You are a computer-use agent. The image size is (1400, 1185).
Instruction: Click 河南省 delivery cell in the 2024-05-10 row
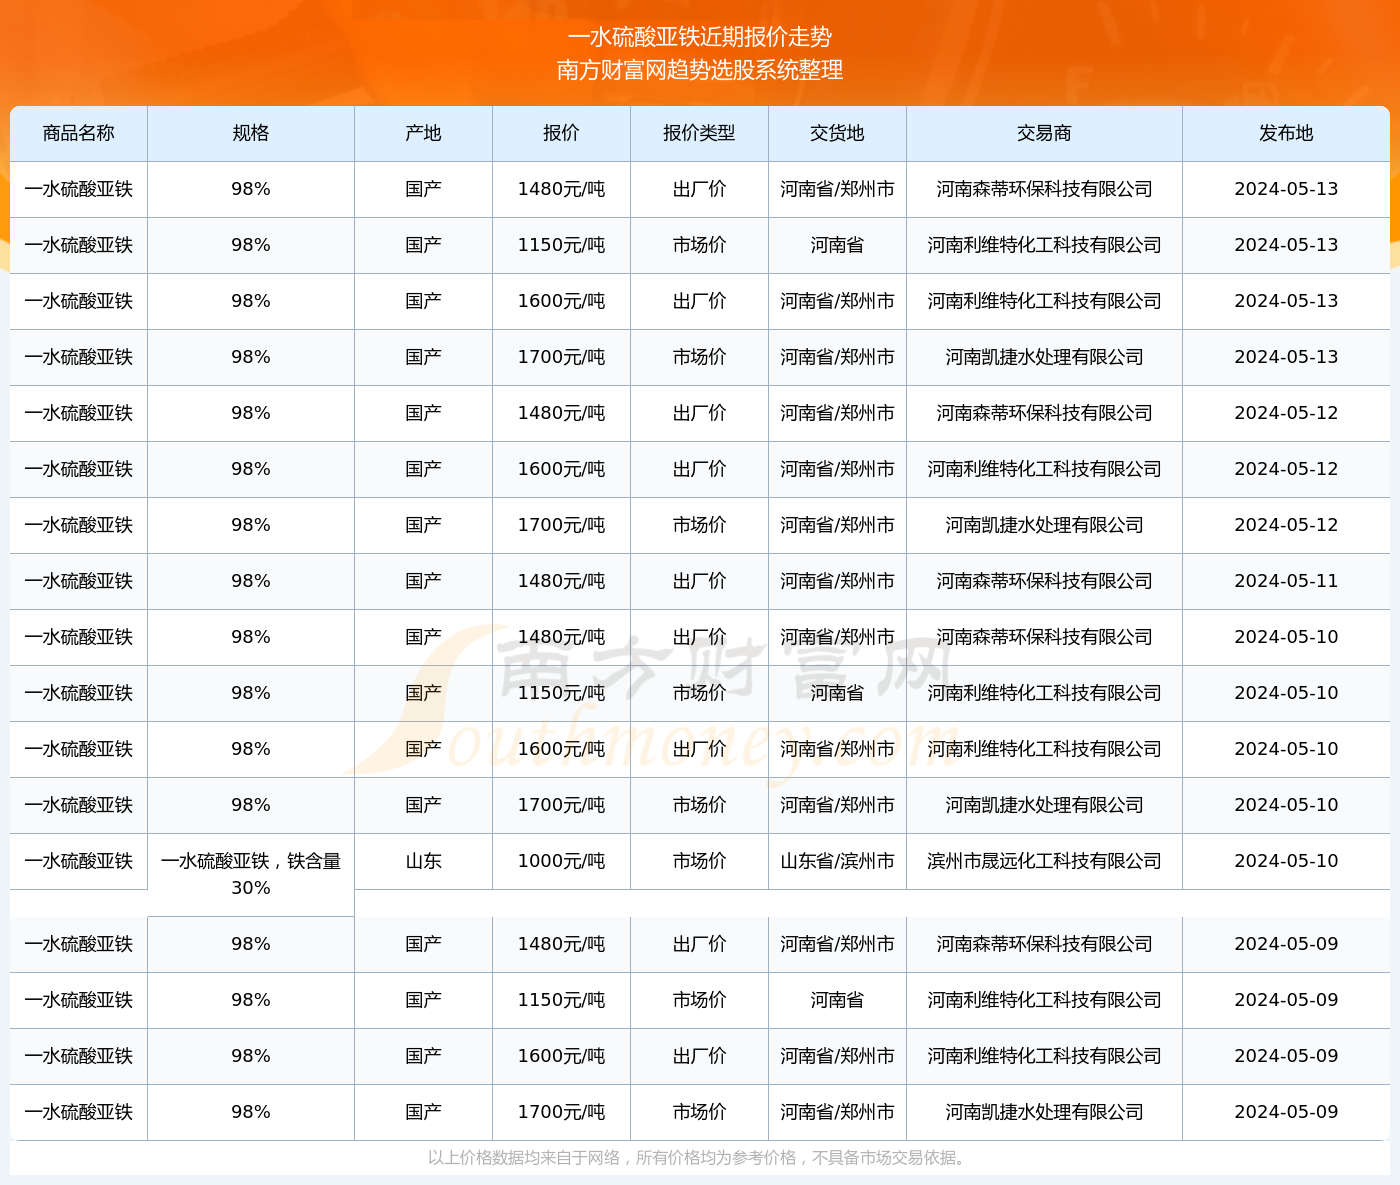[x=837, y=693]
